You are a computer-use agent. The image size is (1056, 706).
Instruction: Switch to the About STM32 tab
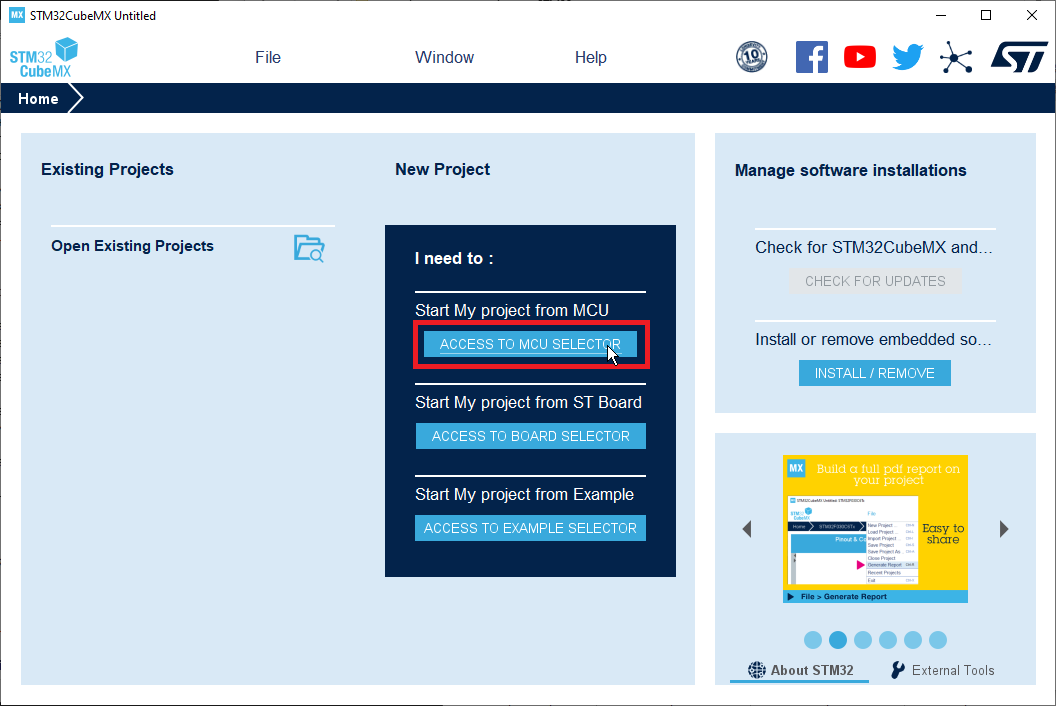(800, 670)
